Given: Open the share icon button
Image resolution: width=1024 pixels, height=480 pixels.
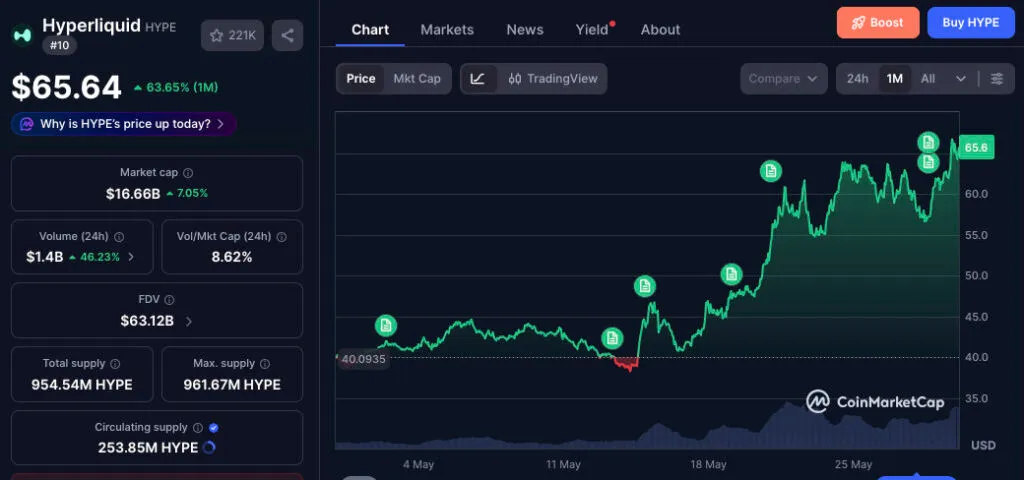Looking at the screenshot, I should click(287, 35).
